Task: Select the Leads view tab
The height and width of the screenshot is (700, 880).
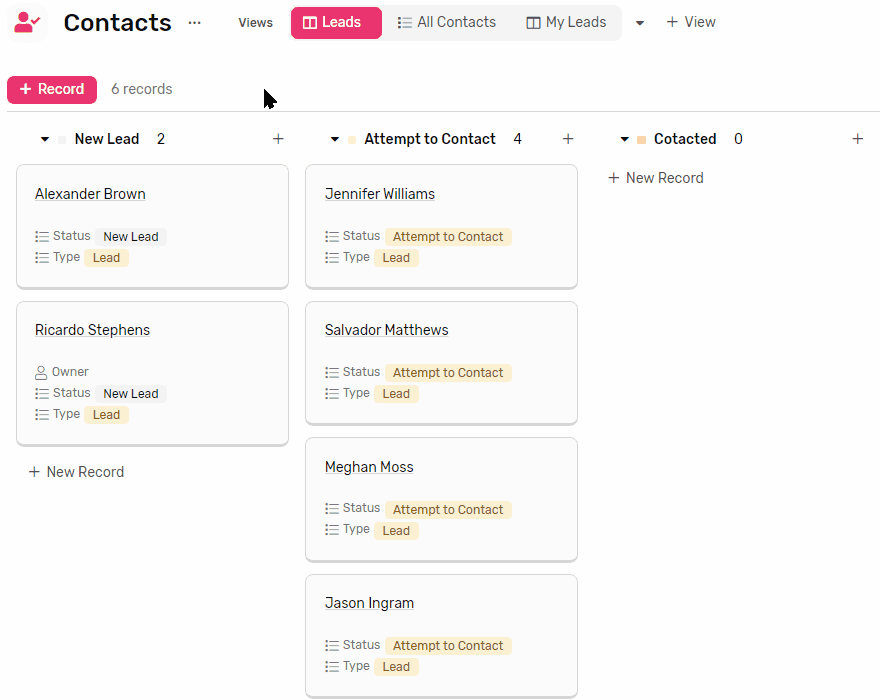Action: click(x=336, y=22)
